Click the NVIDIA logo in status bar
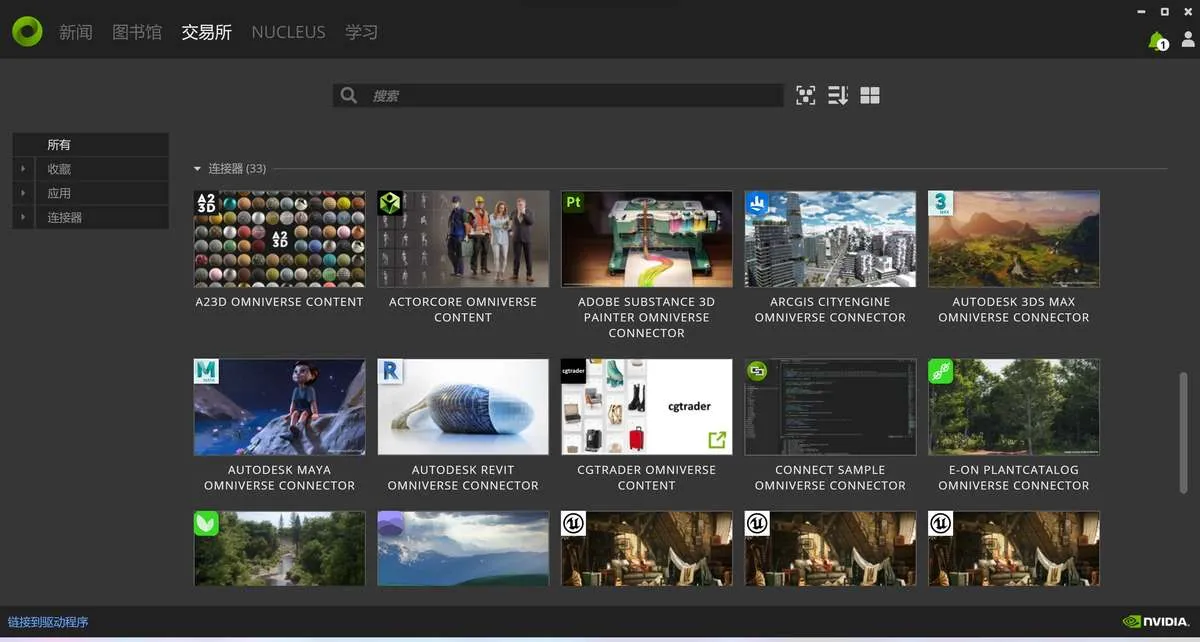The height and width of the screenshot is (642, 1200). click(x=1156, y=622)
